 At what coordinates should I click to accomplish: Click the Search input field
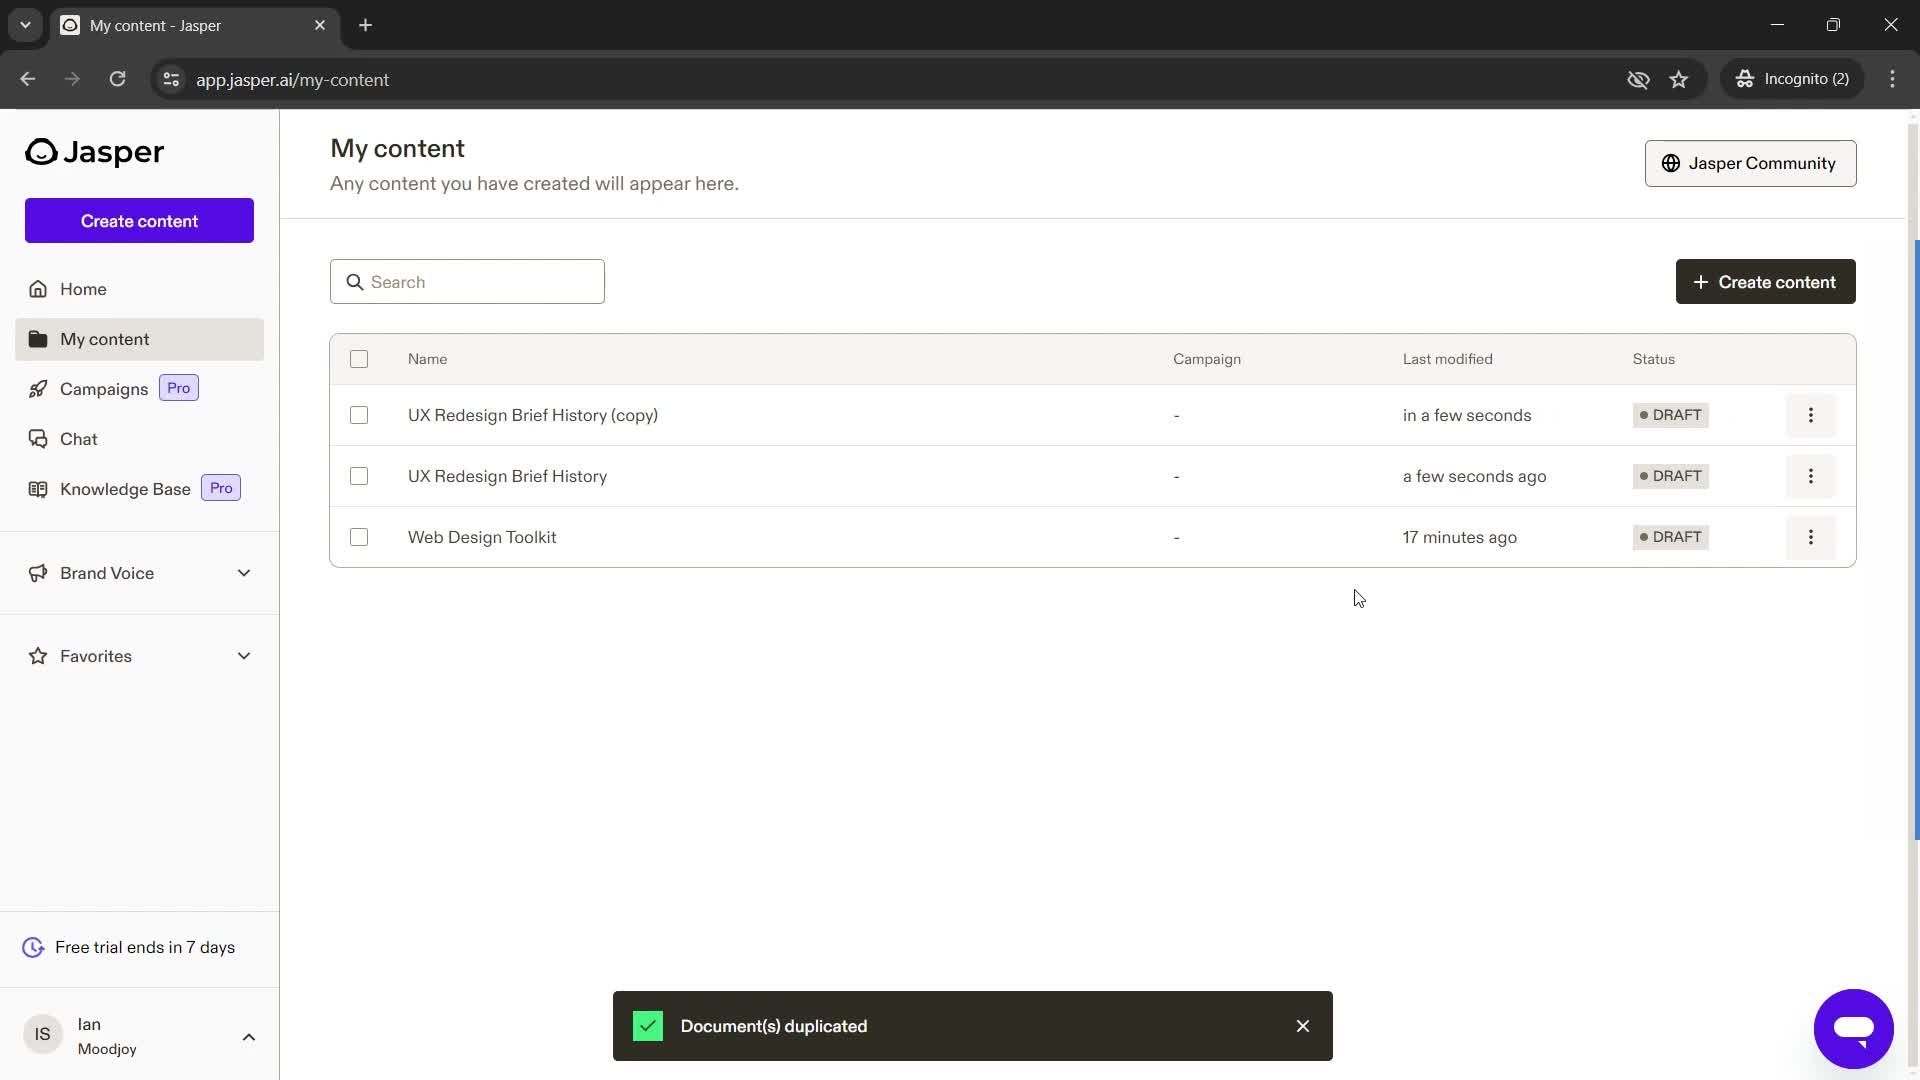[x=469, y=281]
